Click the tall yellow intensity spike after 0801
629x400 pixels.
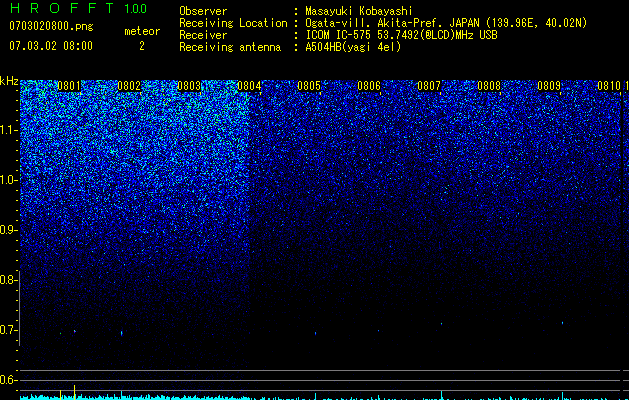[x=74, y=392]
